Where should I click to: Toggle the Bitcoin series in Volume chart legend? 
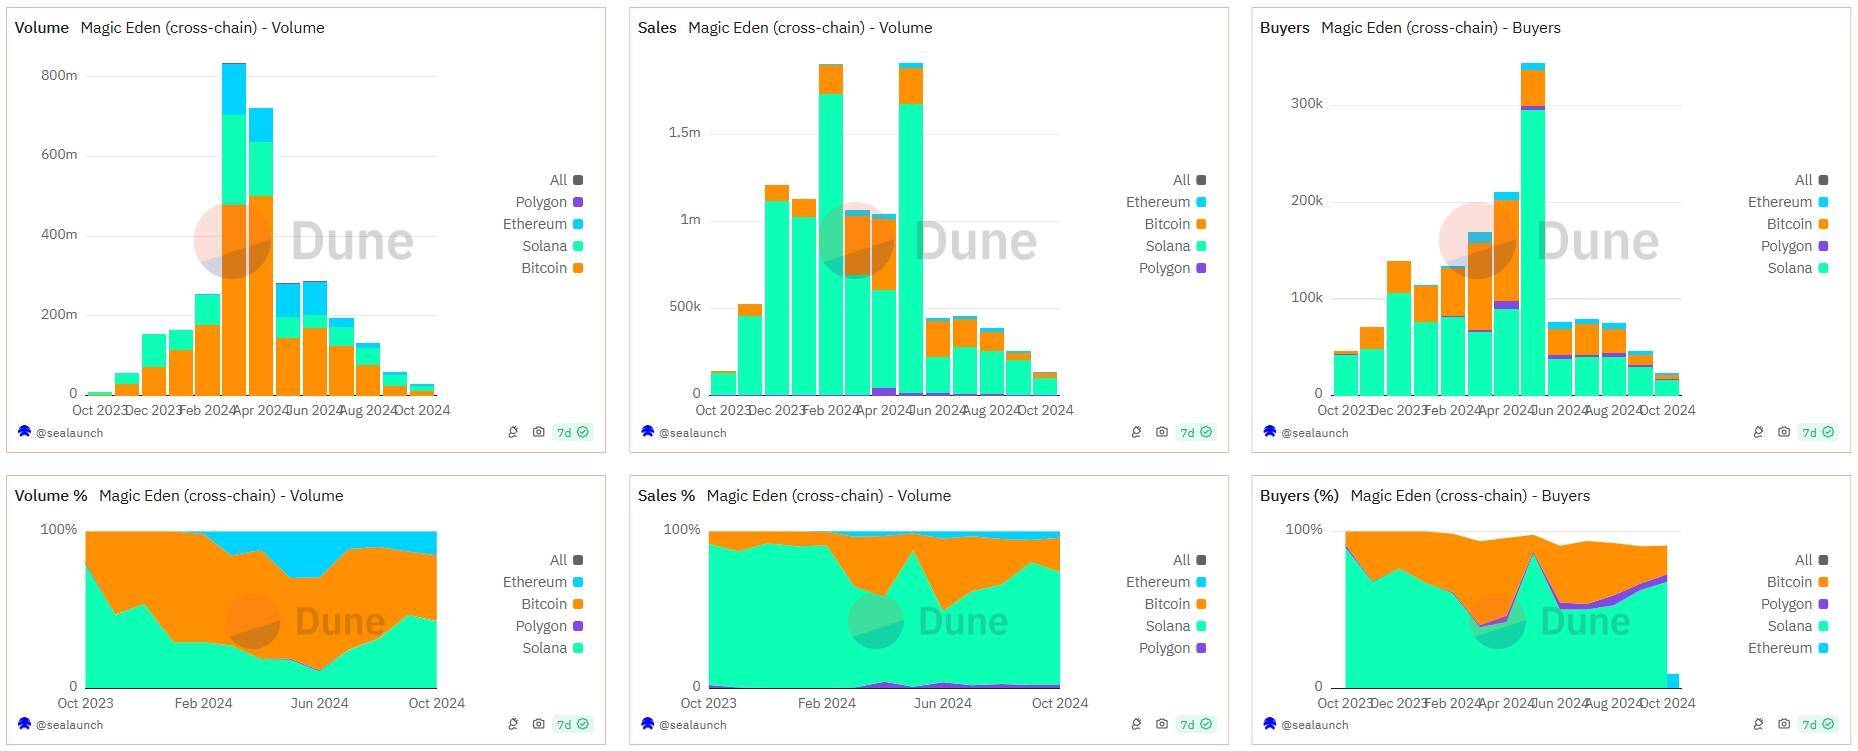(x=552, y=268)
